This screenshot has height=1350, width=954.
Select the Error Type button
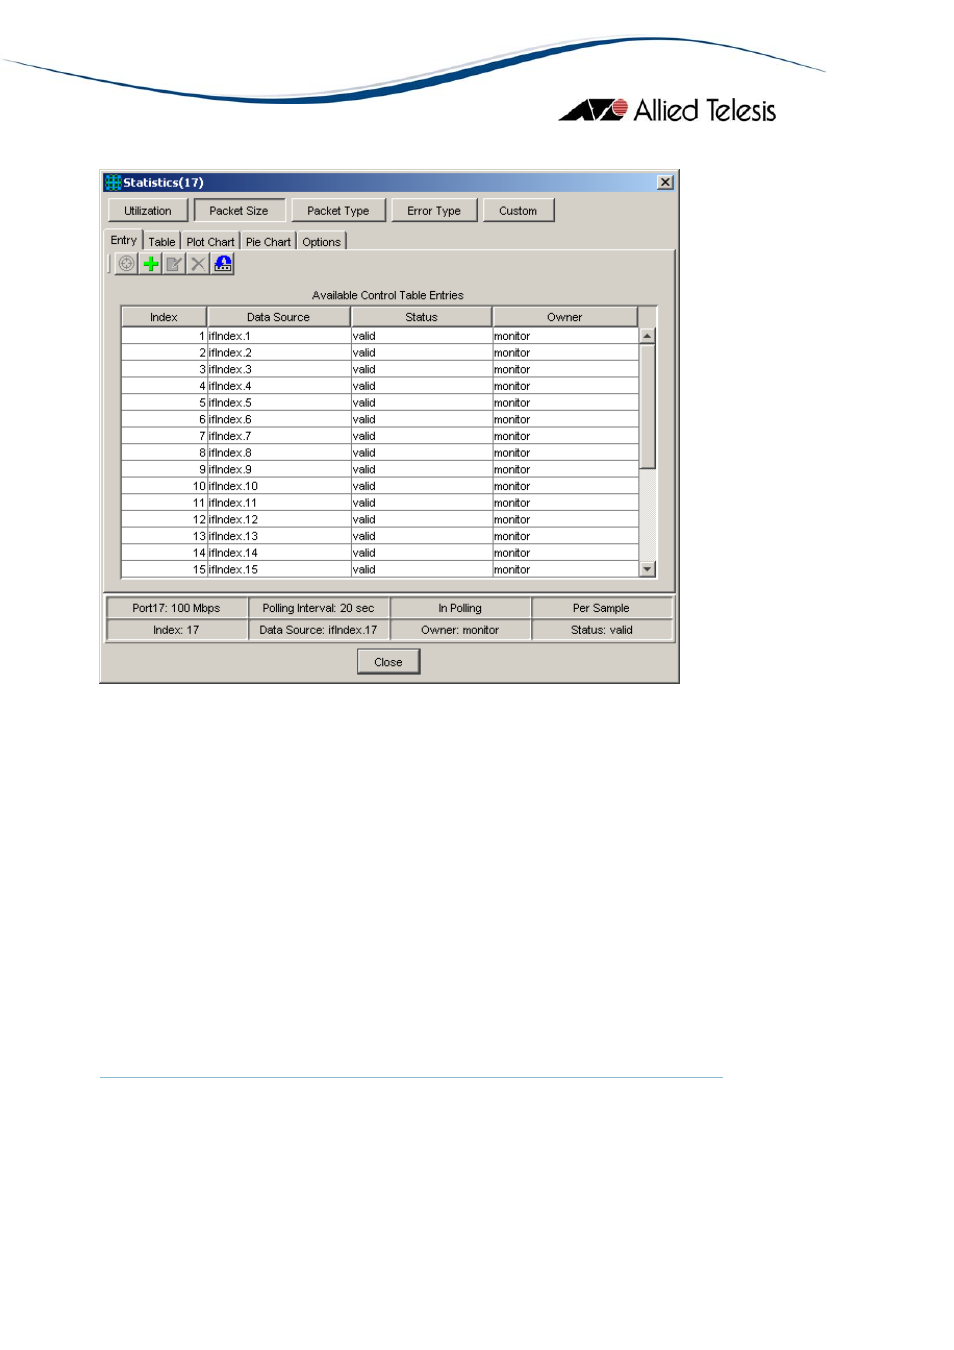[434, 211]
